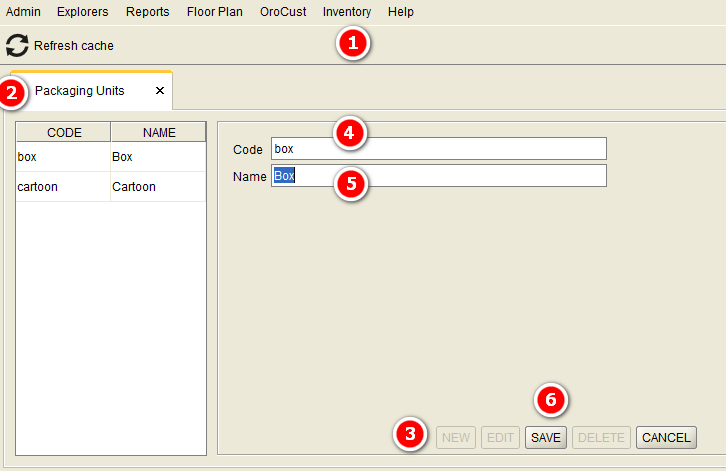Open the Reports menu

148,12
